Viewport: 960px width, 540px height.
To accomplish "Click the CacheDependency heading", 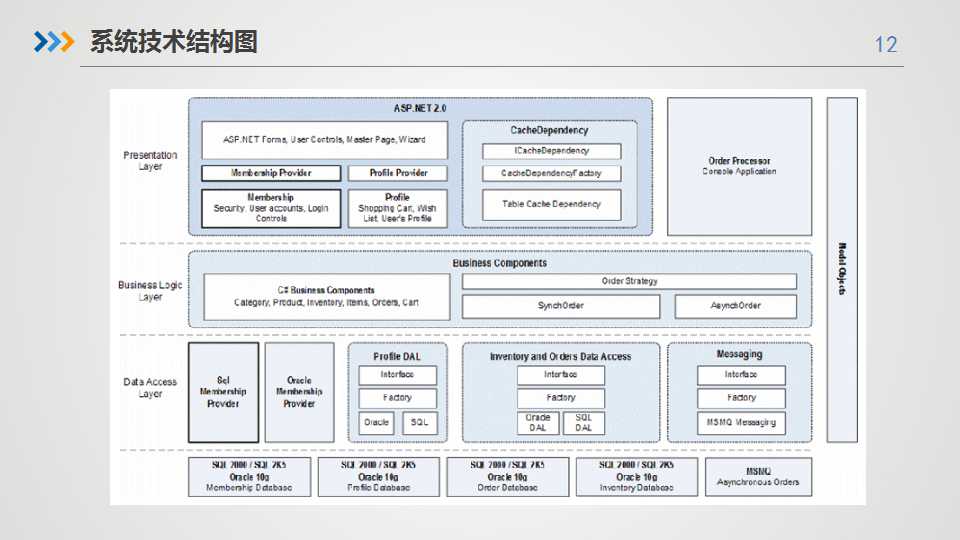I will (x=549, y=130).
